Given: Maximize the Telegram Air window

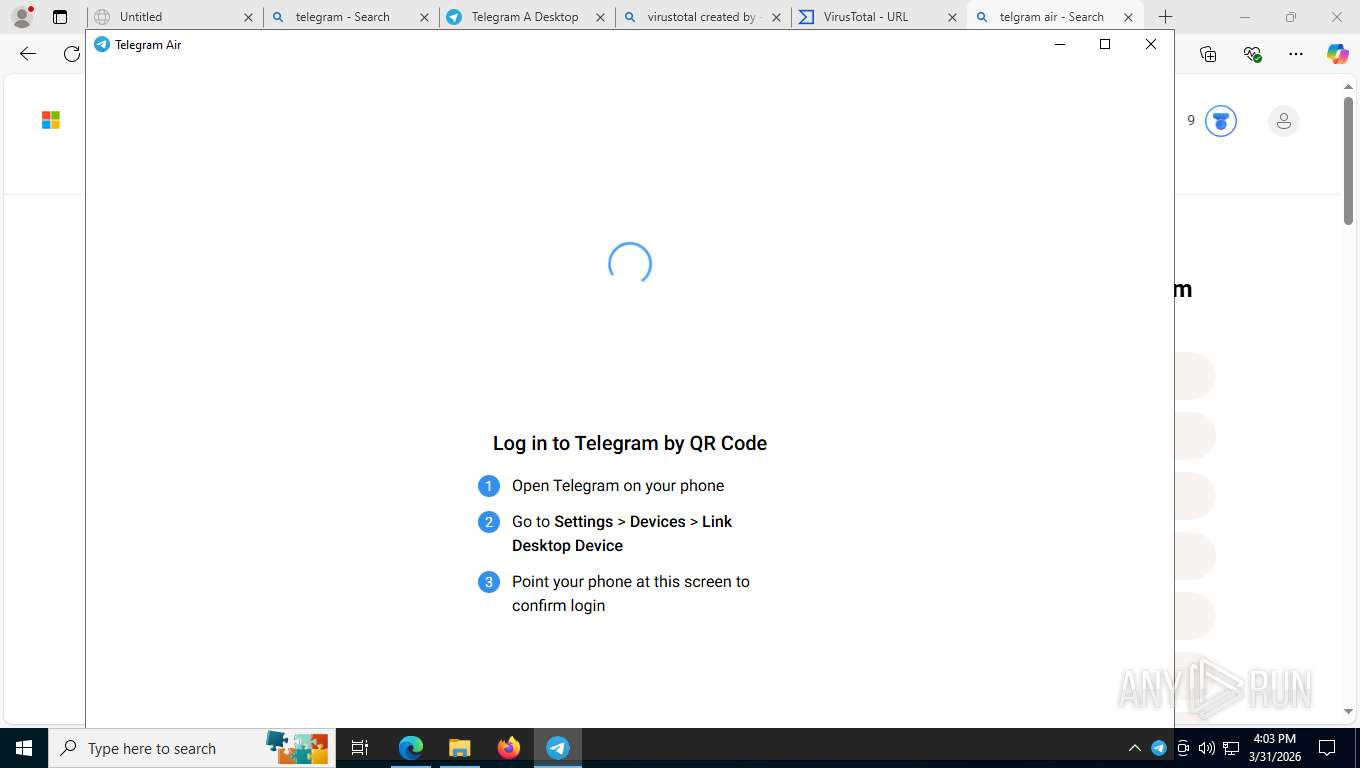Looking at the screenshot, I should (1105, 44).
